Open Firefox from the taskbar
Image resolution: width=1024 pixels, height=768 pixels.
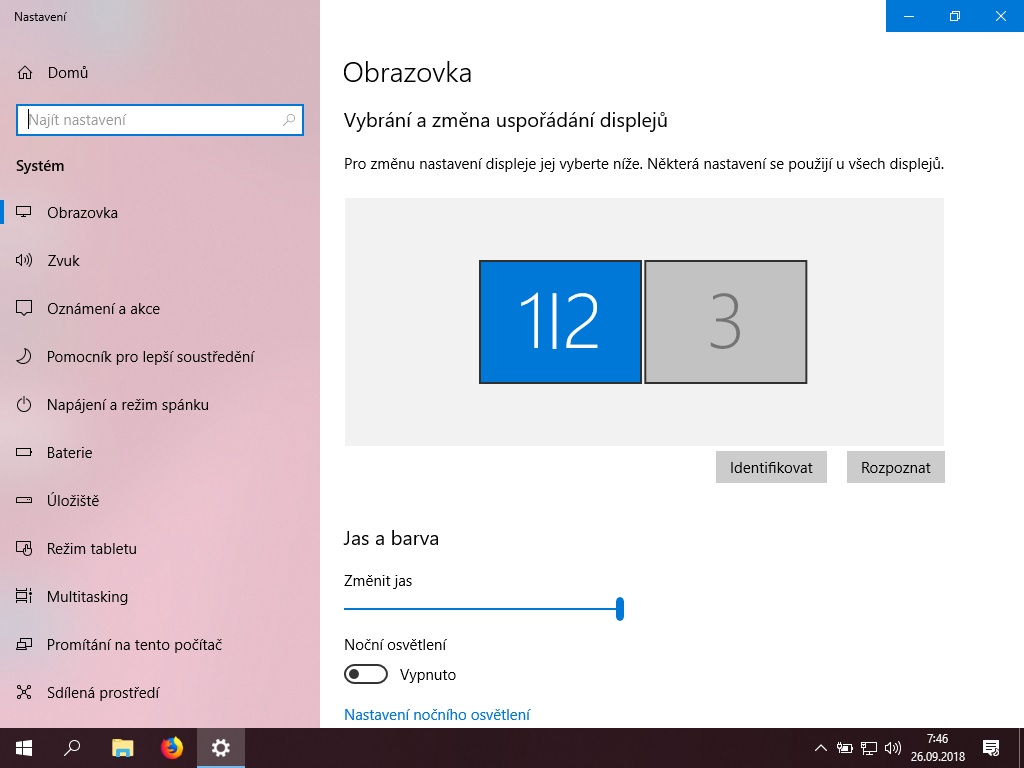(172, 747)
